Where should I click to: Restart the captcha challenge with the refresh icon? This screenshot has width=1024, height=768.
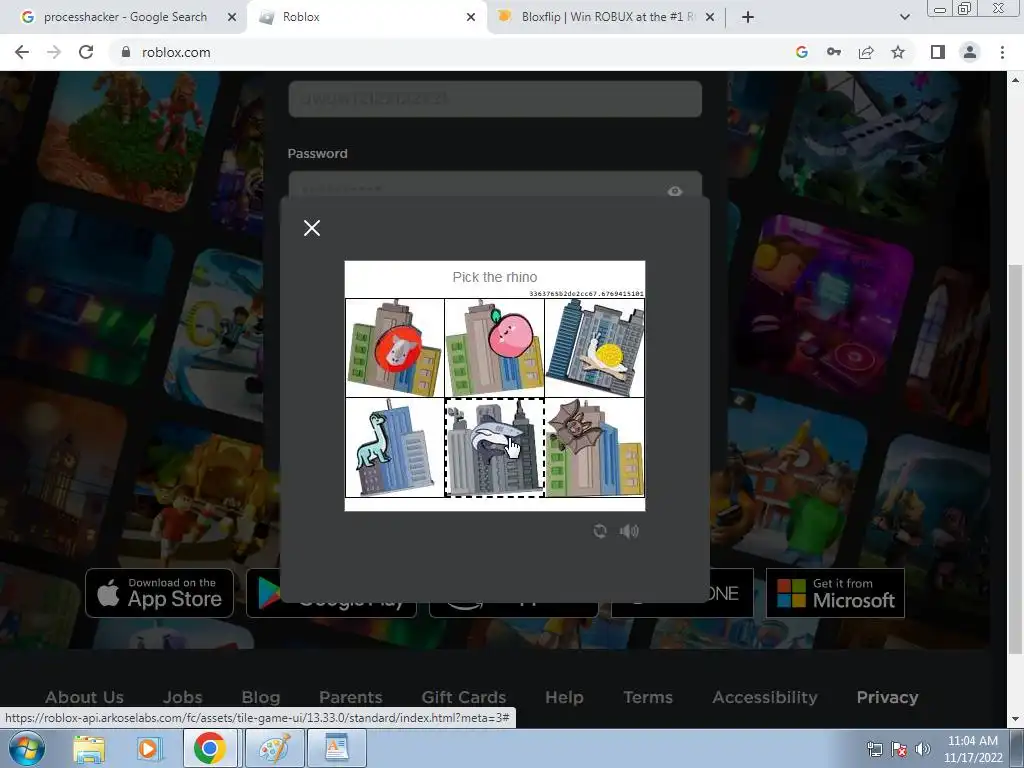tap(600, 531)
